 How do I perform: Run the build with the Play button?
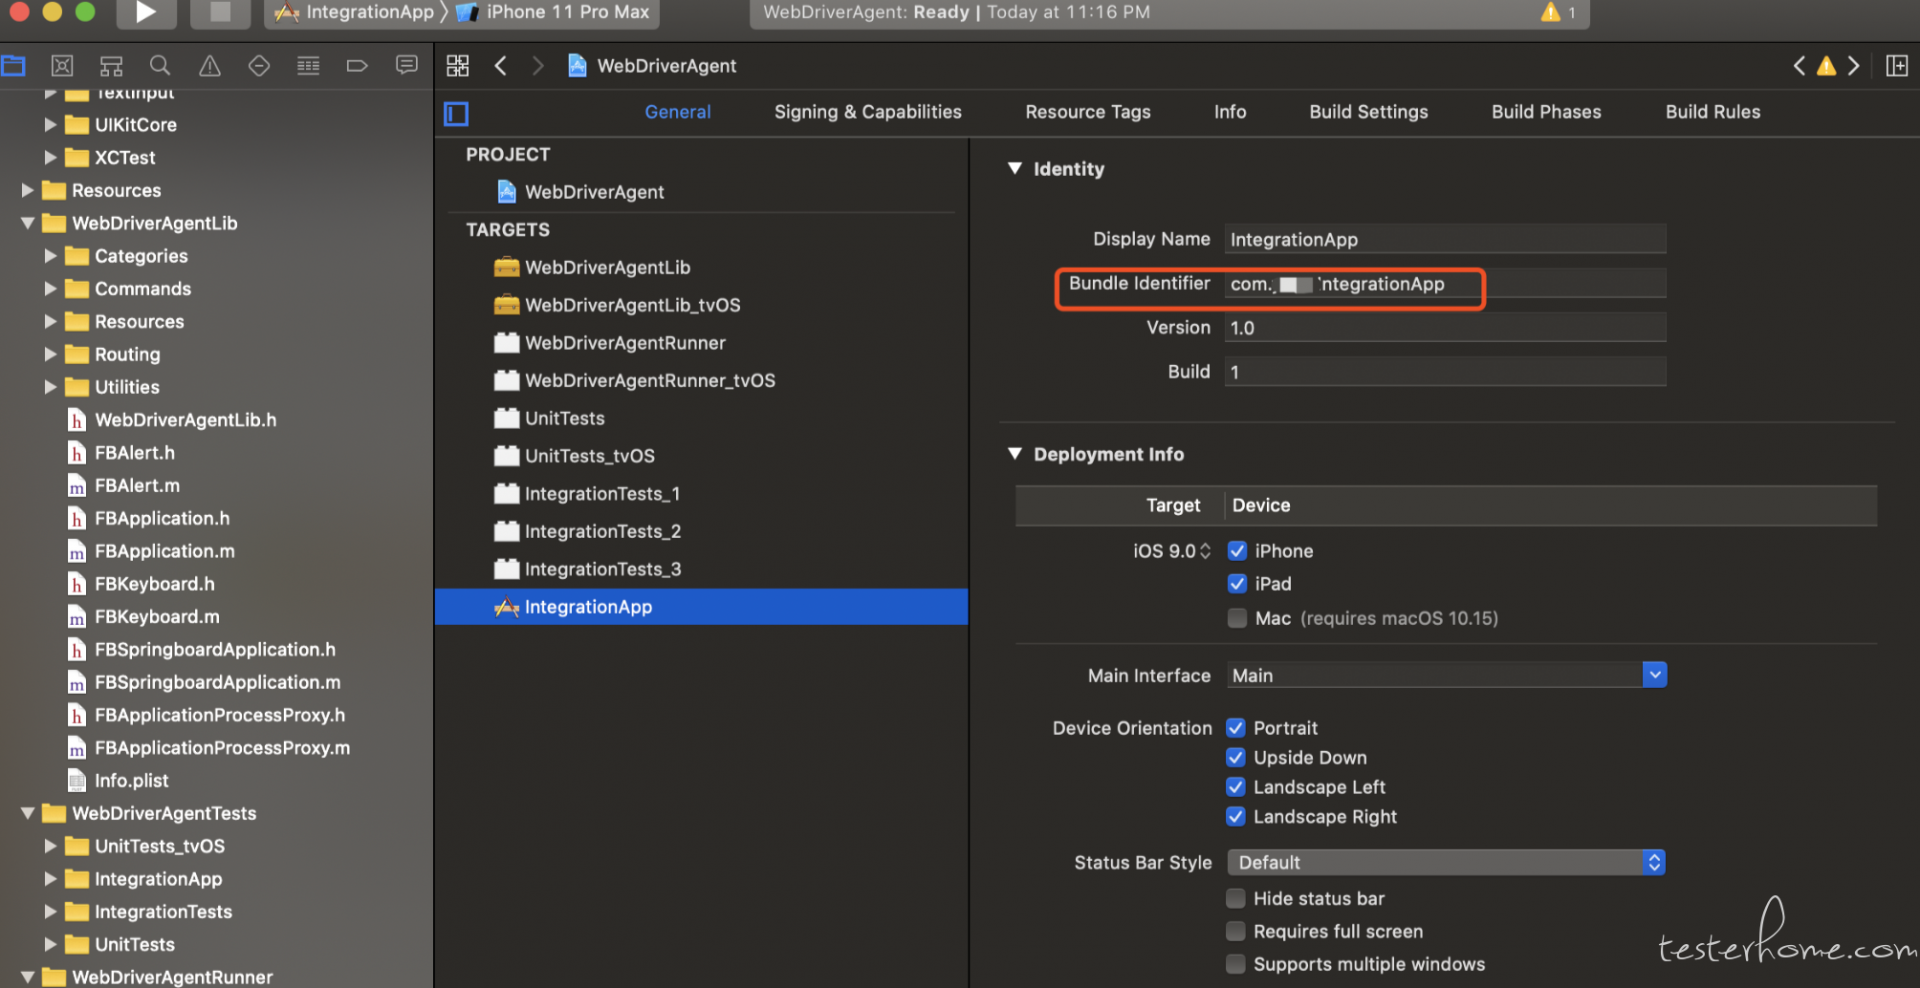pyautogui.click(x=146, y=12)
